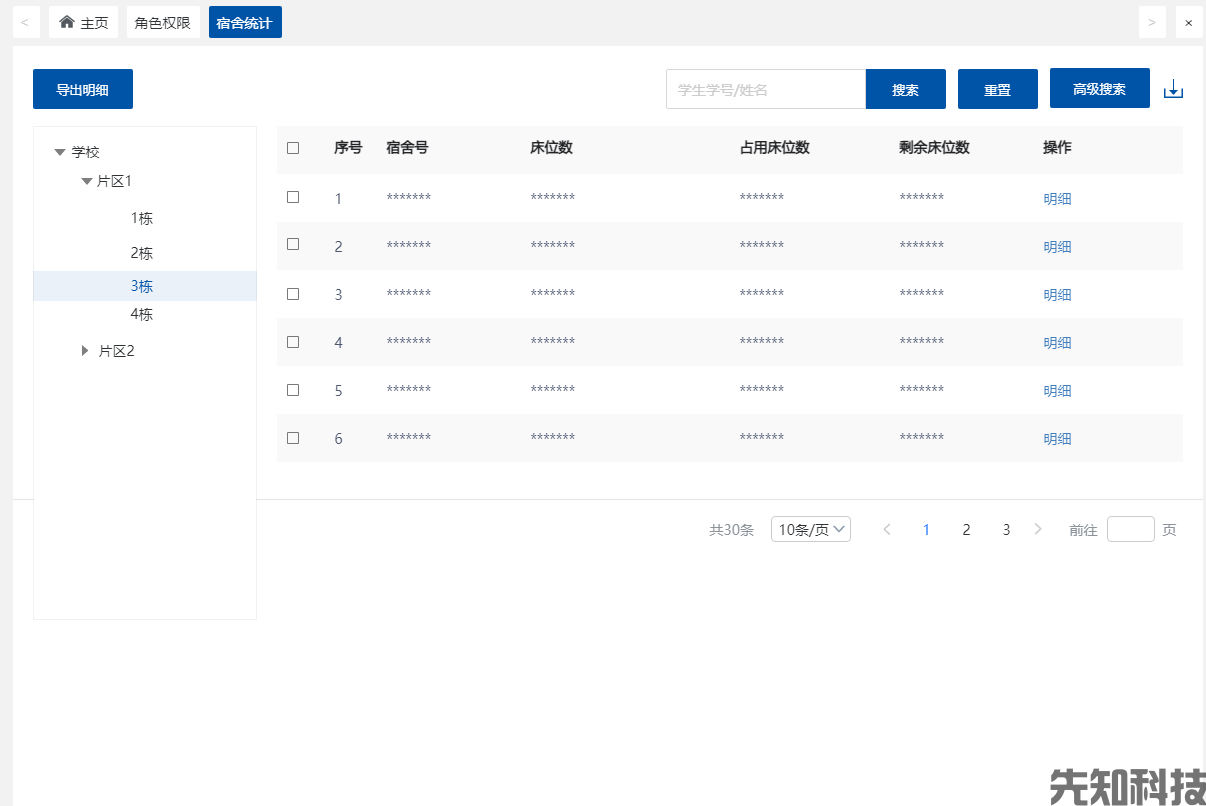Screen dimensions: 1206x806
Task: Click the 学生学号/姓名 search field
Action: [x=766, y=89]
